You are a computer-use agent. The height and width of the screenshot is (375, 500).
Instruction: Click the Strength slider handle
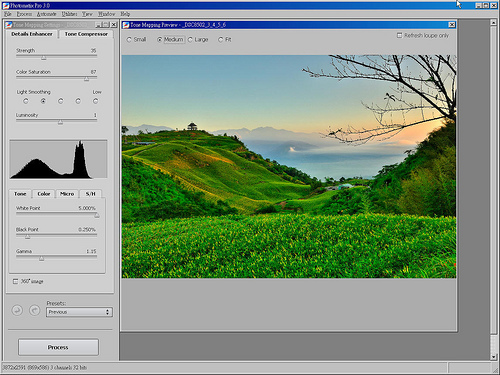[44, 58]
